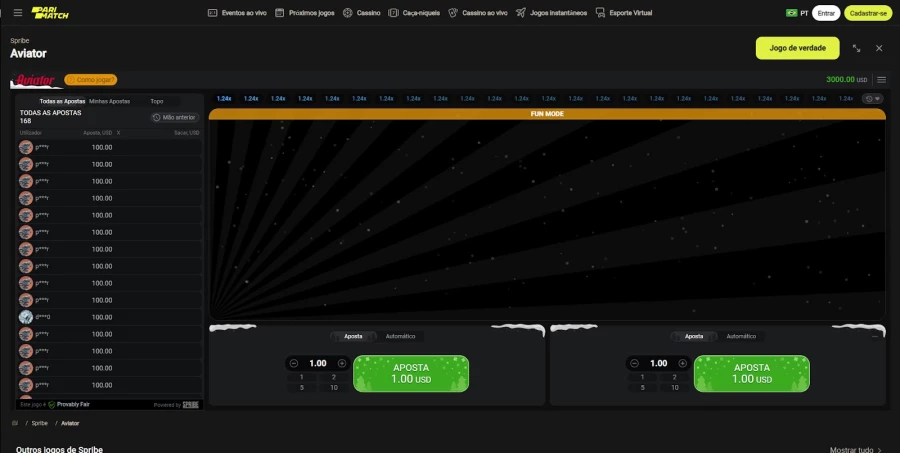Viewport: 900px width, 453px height.
Task: Expand the multiplier history dropdown
Action: pyautogui.click(x=873, y=99)
